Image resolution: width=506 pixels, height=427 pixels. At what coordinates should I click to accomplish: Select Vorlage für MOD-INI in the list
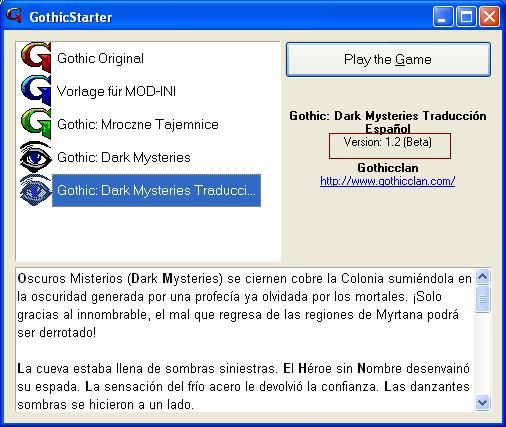(116, 91)
